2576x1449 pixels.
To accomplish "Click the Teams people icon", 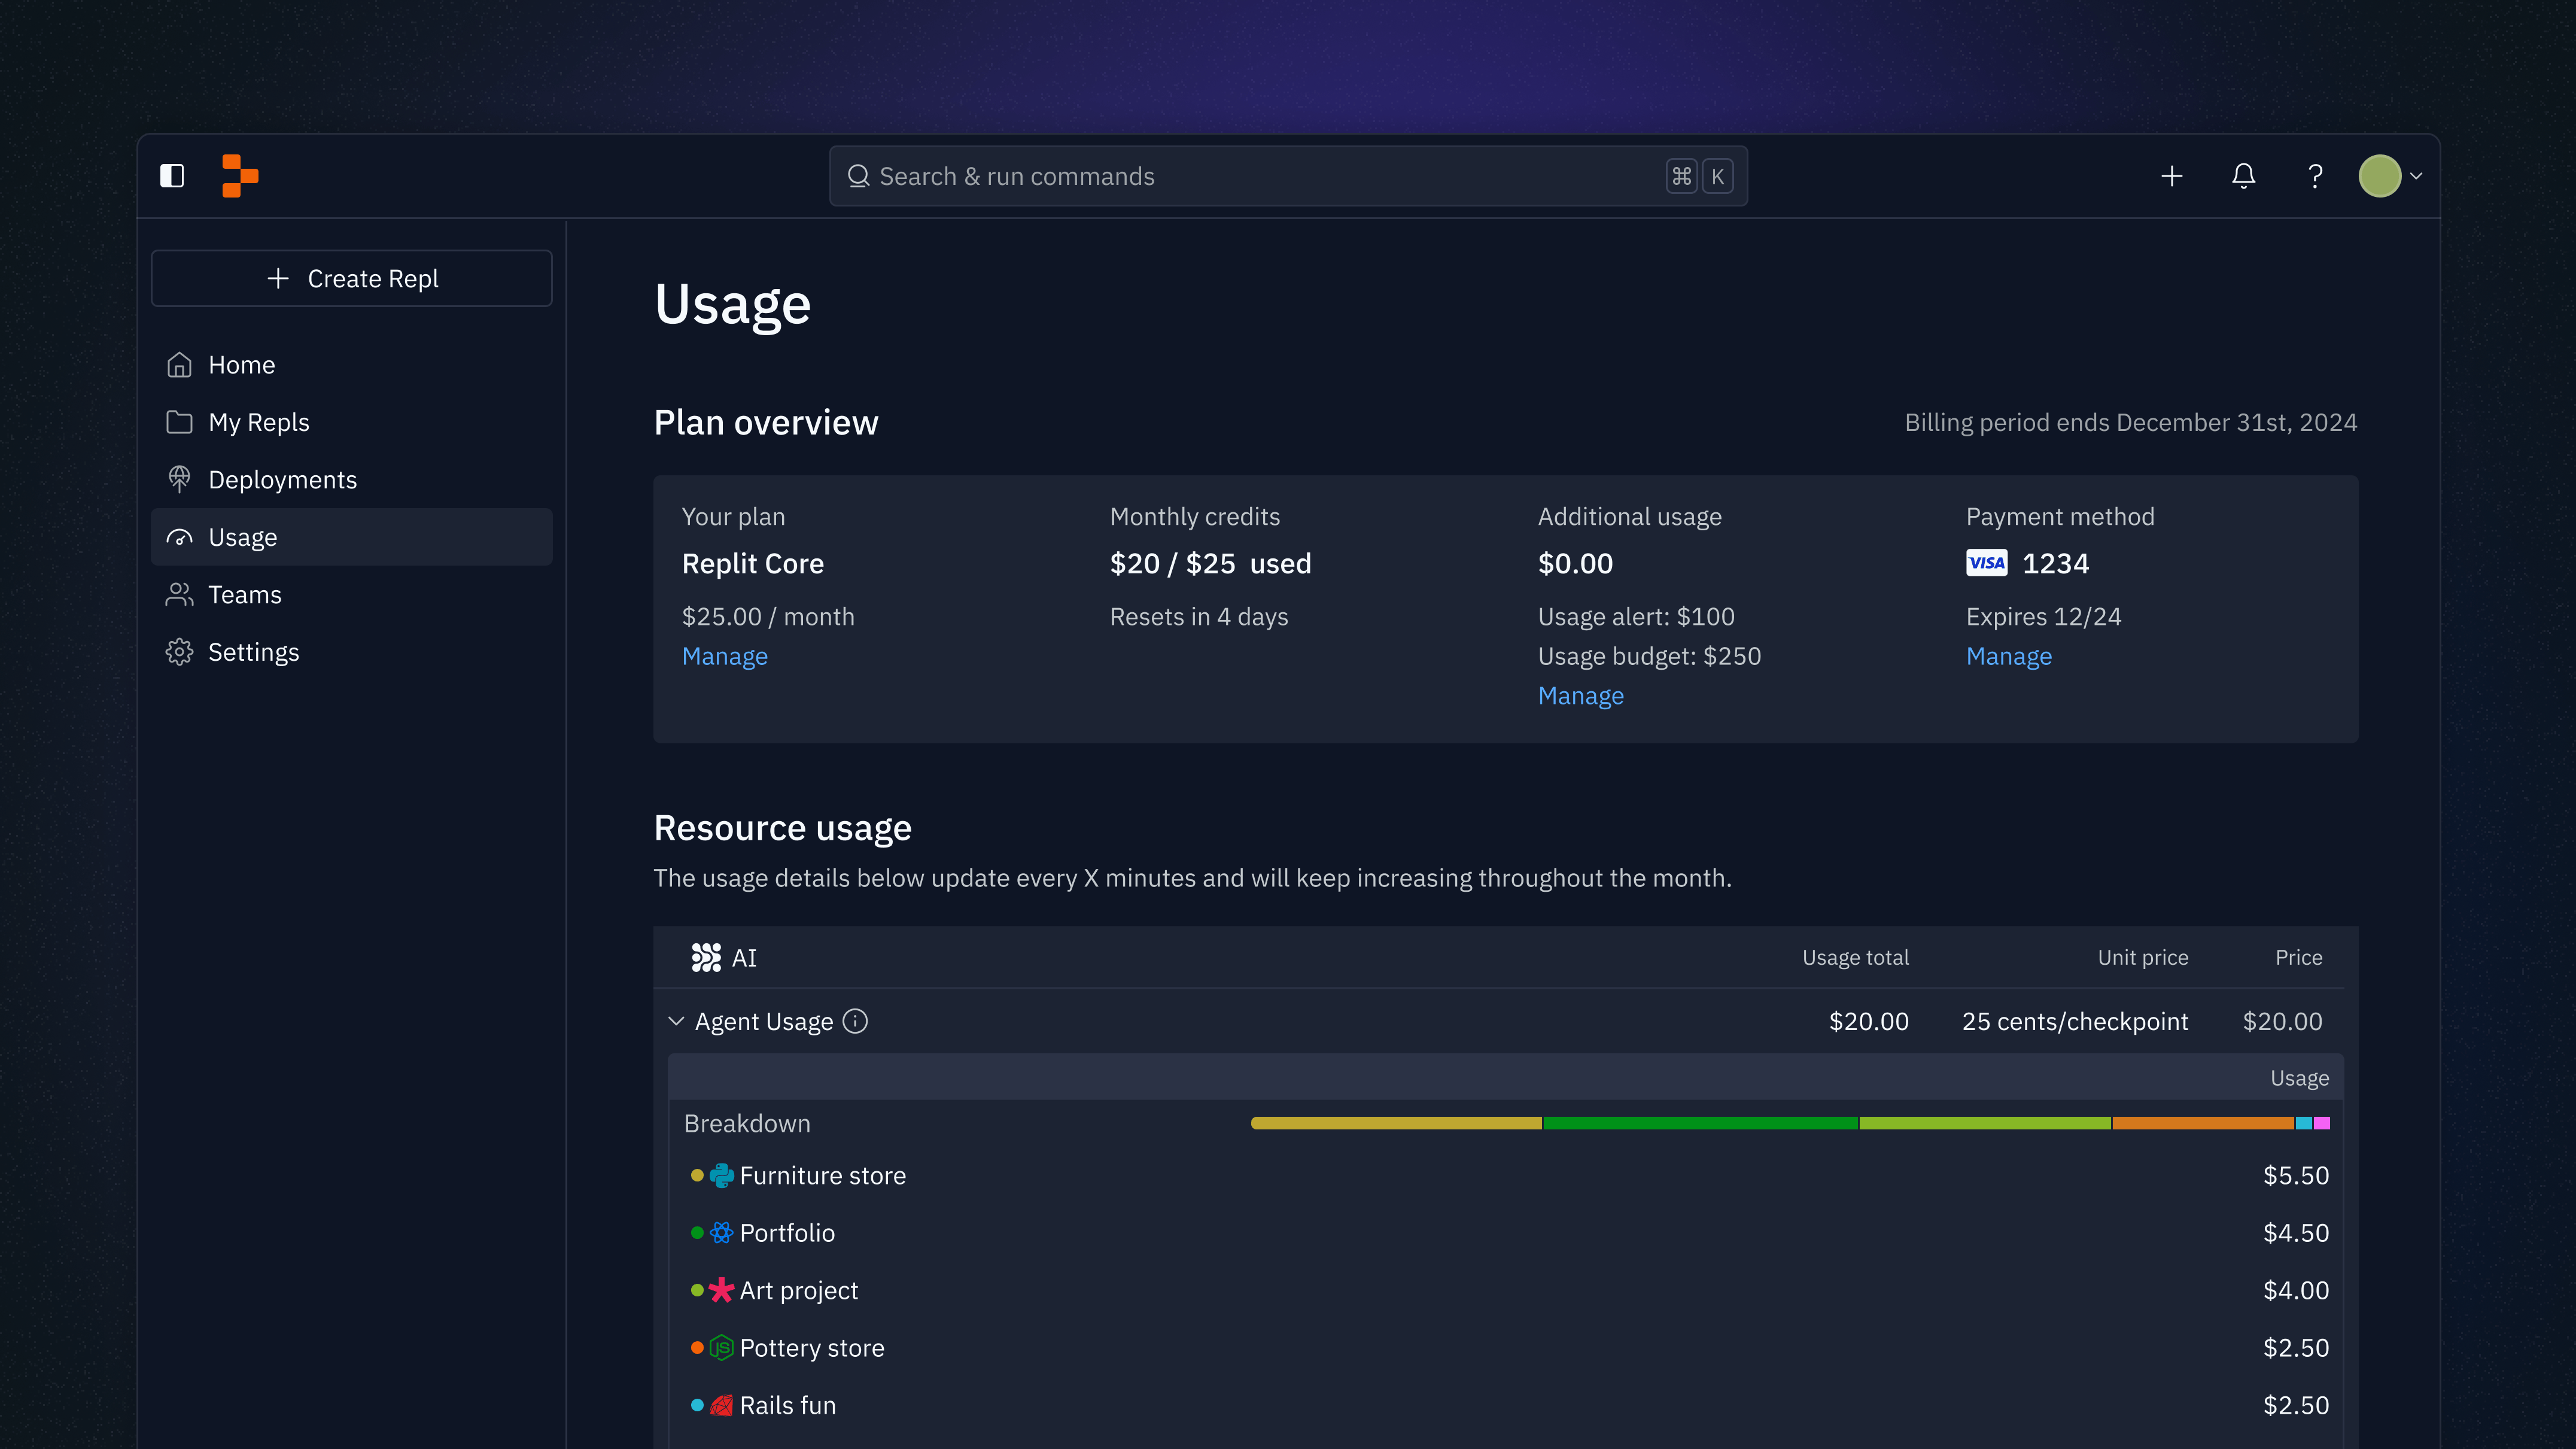I will coord(179,595).
